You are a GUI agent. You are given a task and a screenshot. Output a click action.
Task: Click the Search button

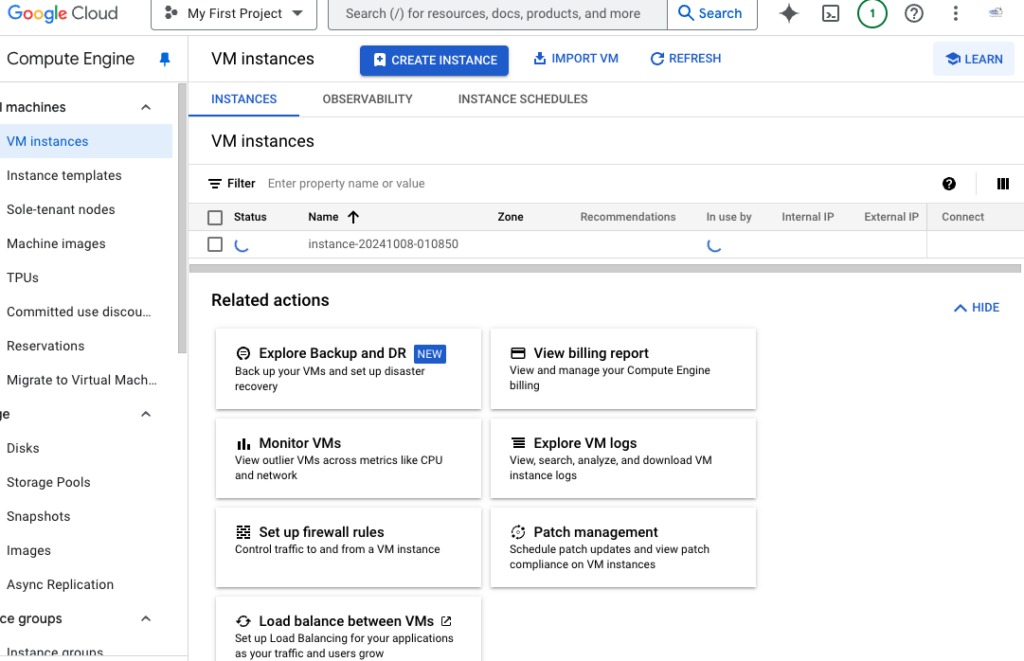pos(712,14)
